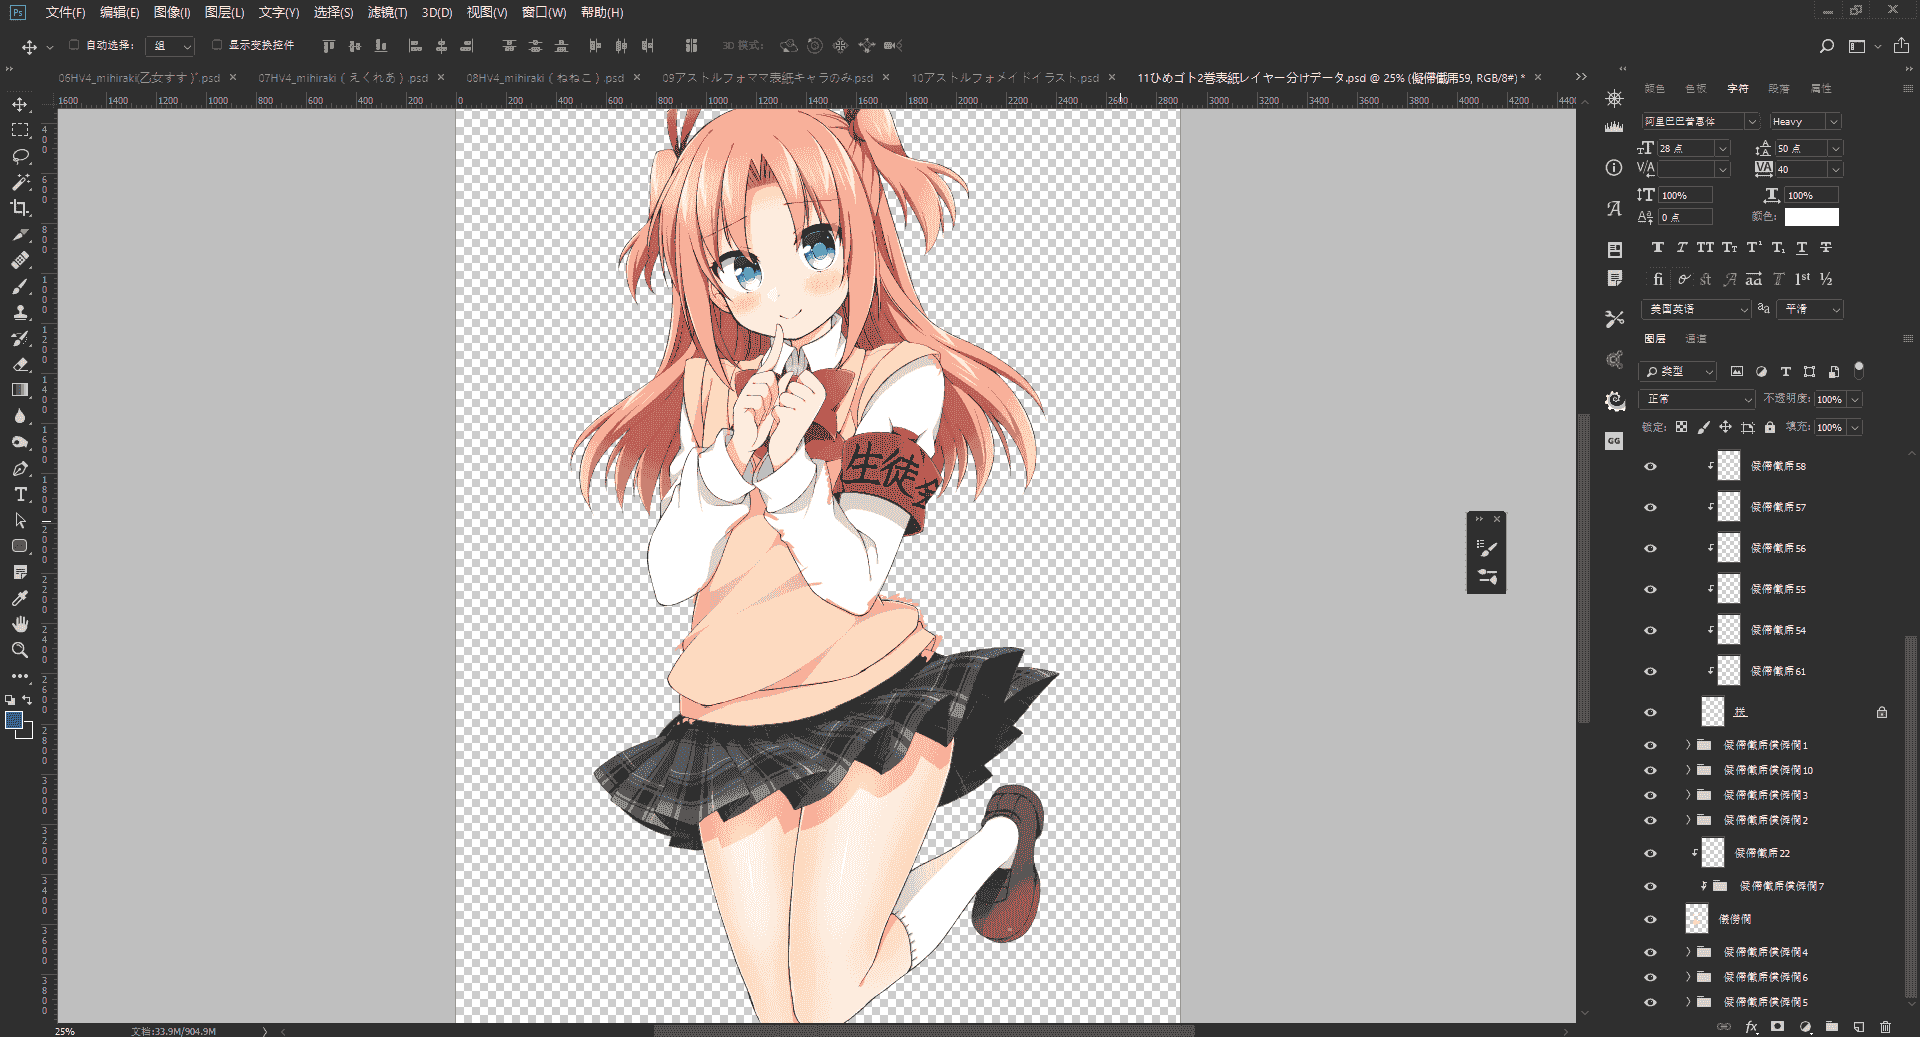Hide the layer ending in 56
The image size is (1920, 1037).
click(x=1651, y=548)
